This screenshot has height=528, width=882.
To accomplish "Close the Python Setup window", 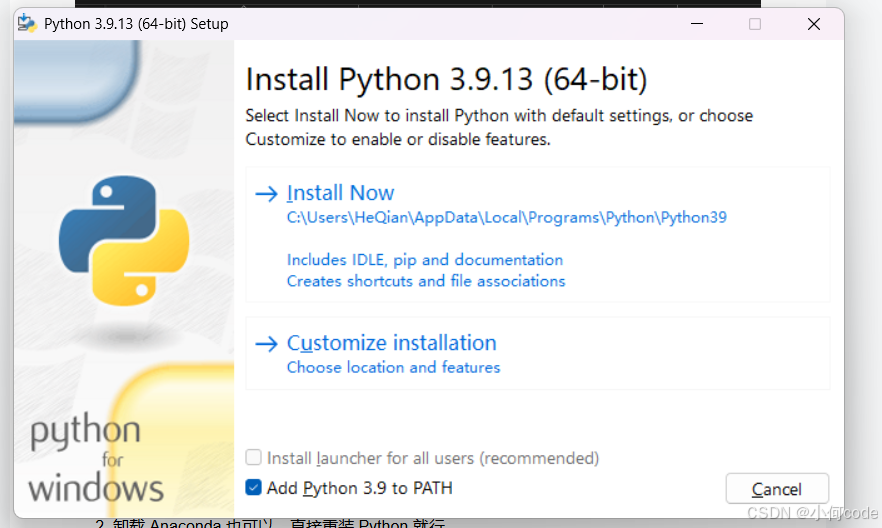I will 813,24.
